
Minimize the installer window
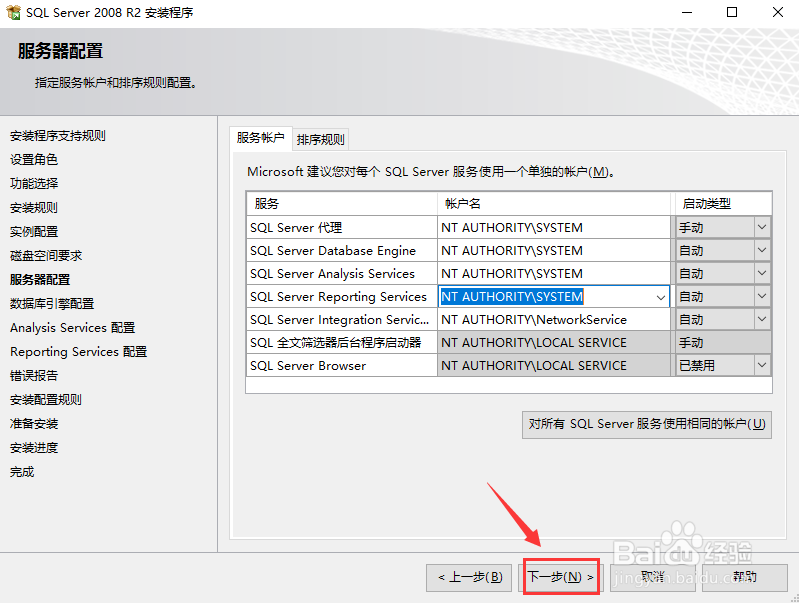pos(687,12)
